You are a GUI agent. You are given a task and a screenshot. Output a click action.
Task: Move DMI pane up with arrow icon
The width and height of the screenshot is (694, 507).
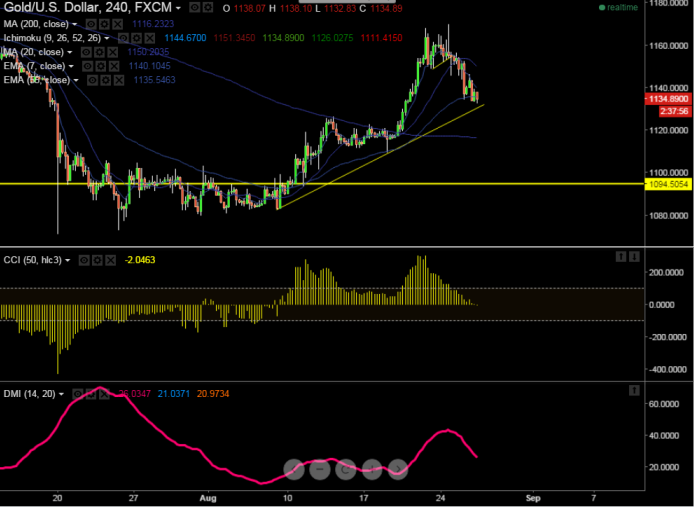coord(634,390)
